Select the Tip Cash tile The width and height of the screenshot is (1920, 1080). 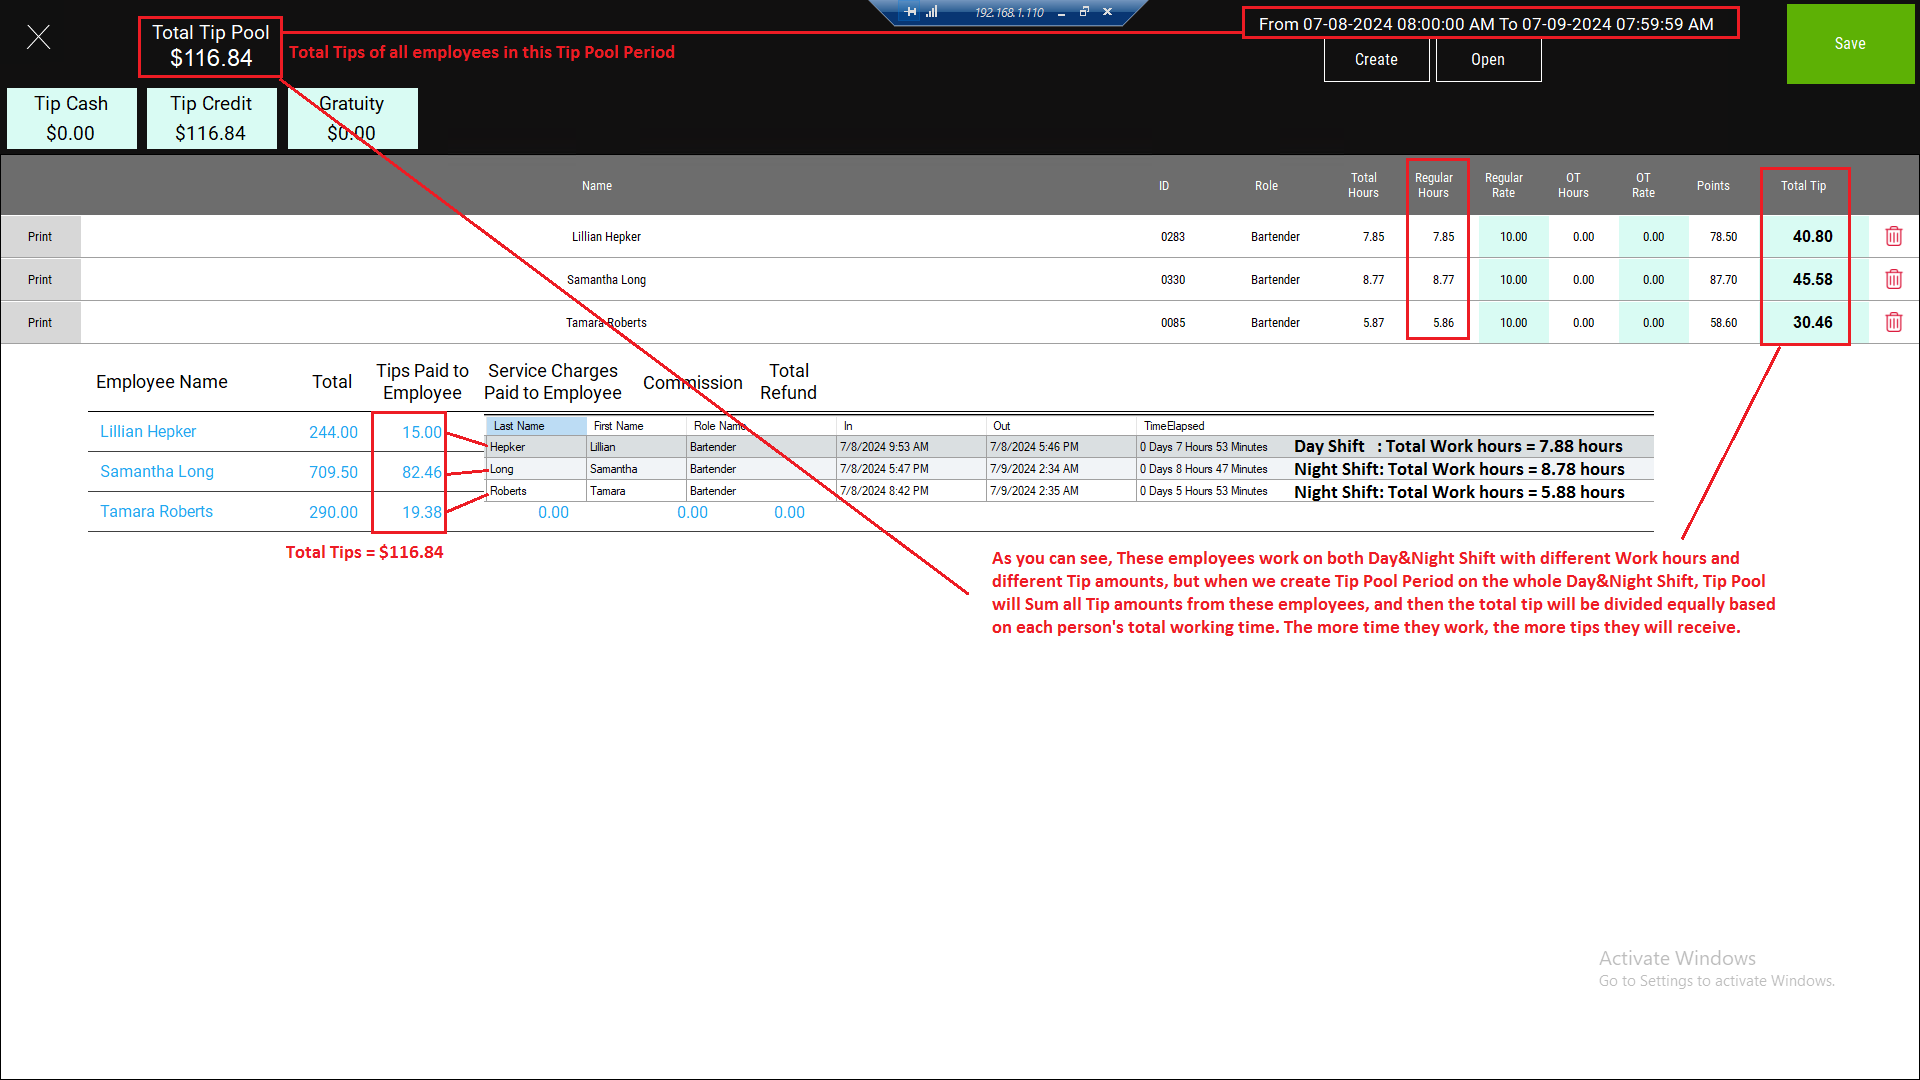pos(71,119)
